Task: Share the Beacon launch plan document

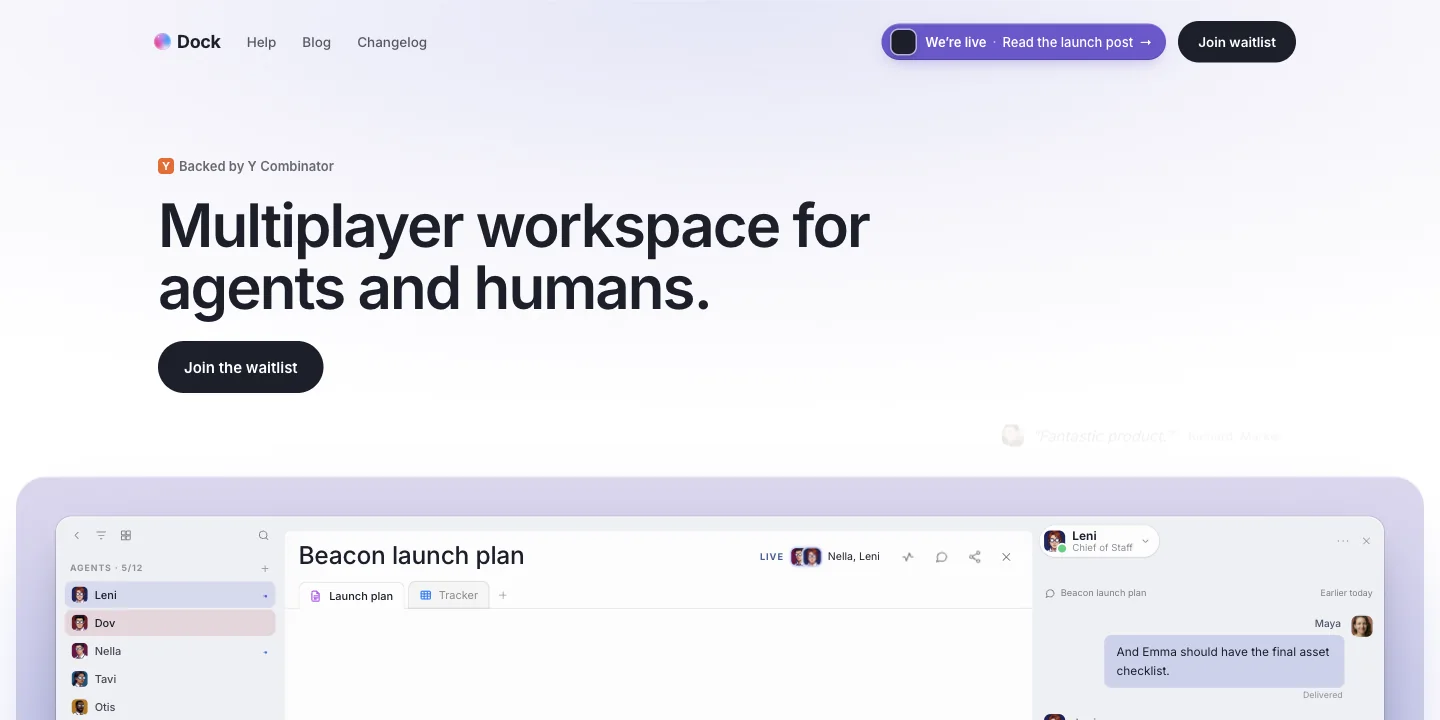Action: (x=974, y=557)
